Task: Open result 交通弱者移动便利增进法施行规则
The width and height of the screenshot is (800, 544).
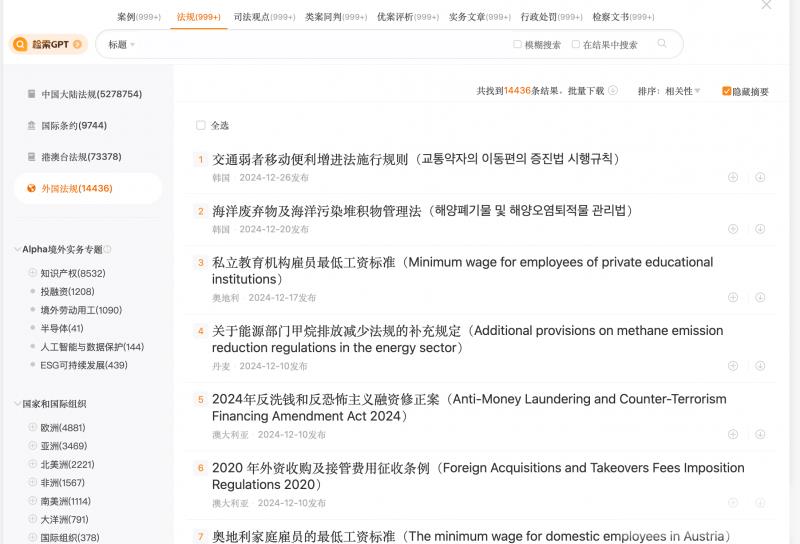Action: pyautogui.click(x=416, y=159)
